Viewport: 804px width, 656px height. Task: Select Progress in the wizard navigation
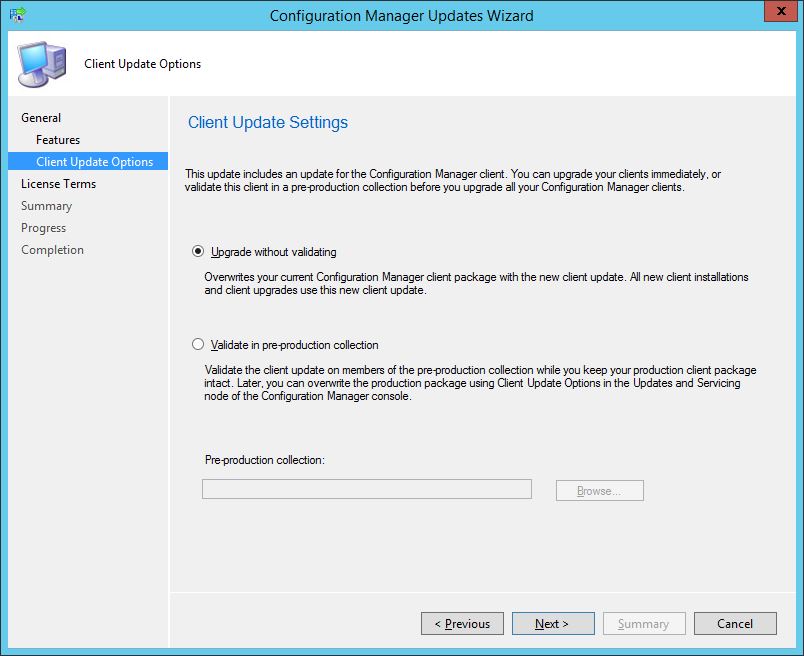[x=44, y=227]
